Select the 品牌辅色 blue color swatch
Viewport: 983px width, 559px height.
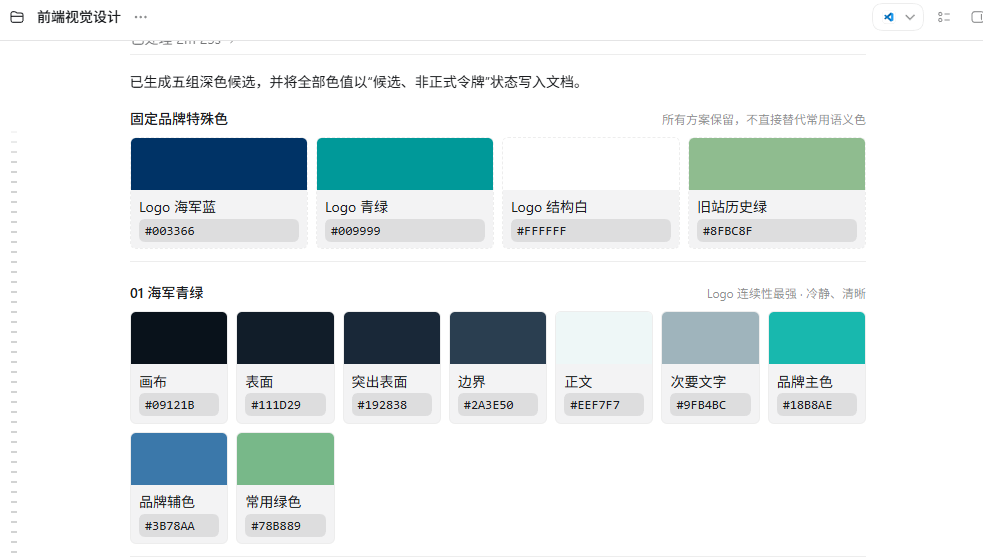tap(179, 459)
